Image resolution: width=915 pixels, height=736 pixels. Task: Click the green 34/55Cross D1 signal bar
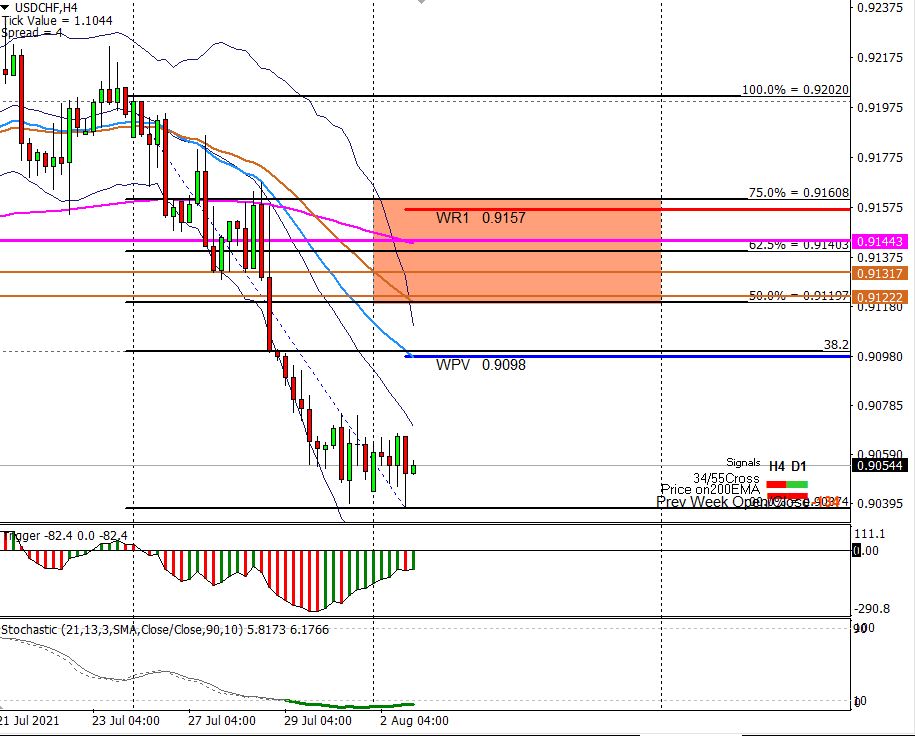797,484
